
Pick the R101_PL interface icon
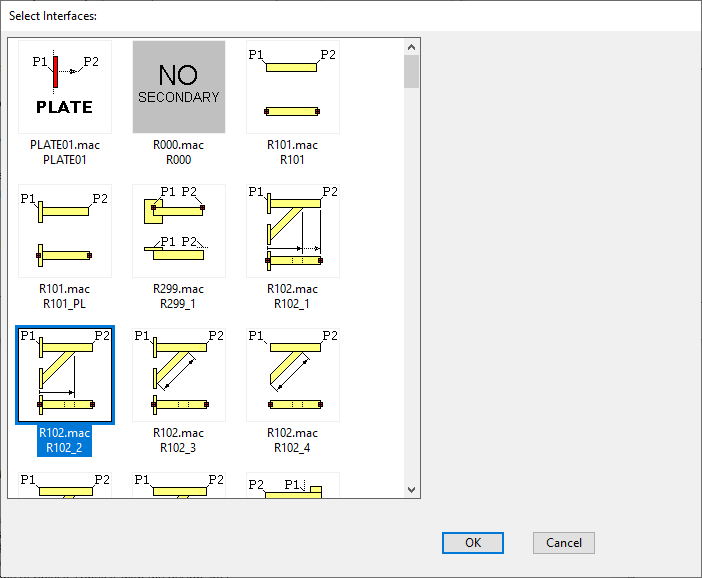tap(64, 231)
